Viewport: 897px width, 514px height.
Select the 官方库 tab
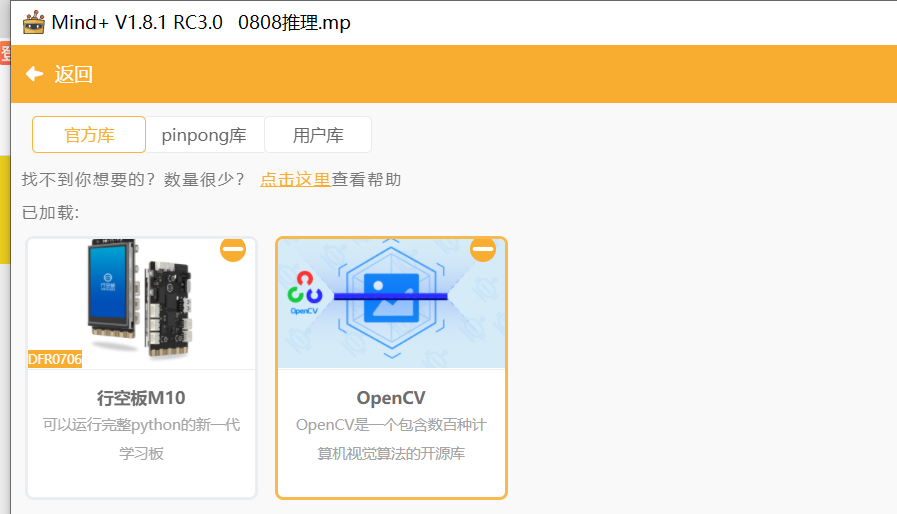[89, 135]
